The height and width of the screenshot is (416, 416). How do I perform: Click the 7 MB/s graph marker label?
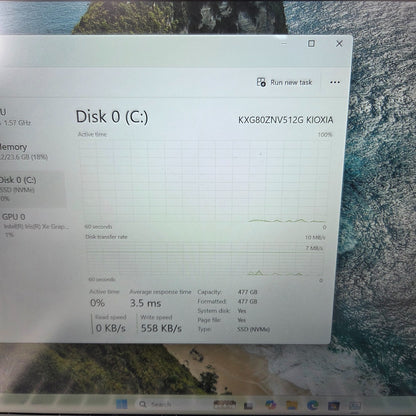pos(314,248)
